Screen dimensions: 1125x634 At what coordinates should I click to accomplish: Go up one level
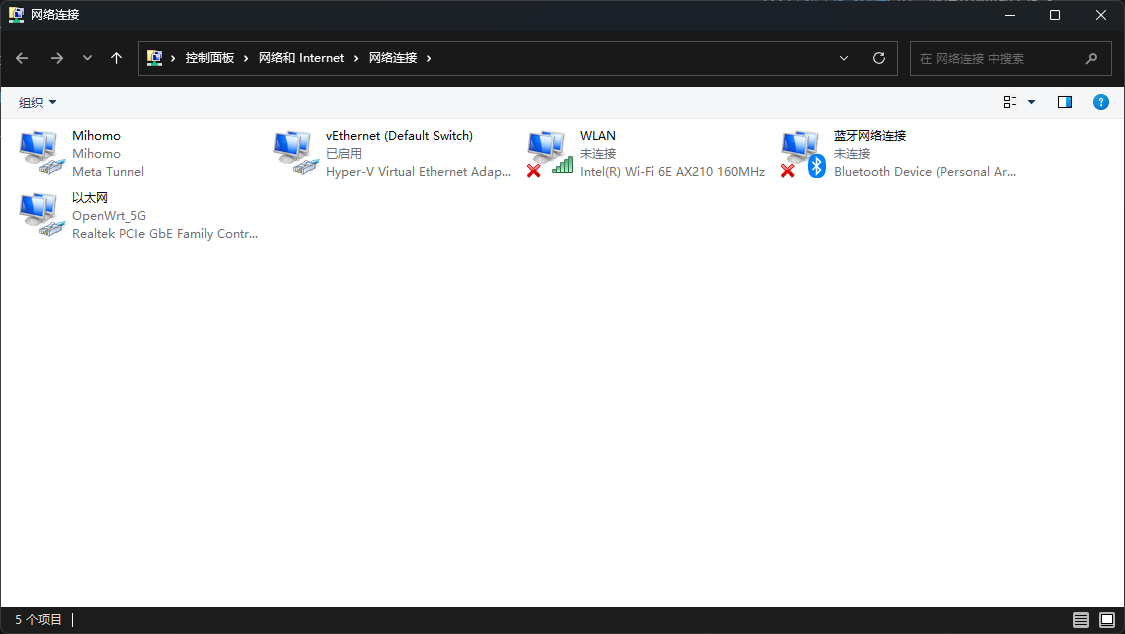coord(116,58)
